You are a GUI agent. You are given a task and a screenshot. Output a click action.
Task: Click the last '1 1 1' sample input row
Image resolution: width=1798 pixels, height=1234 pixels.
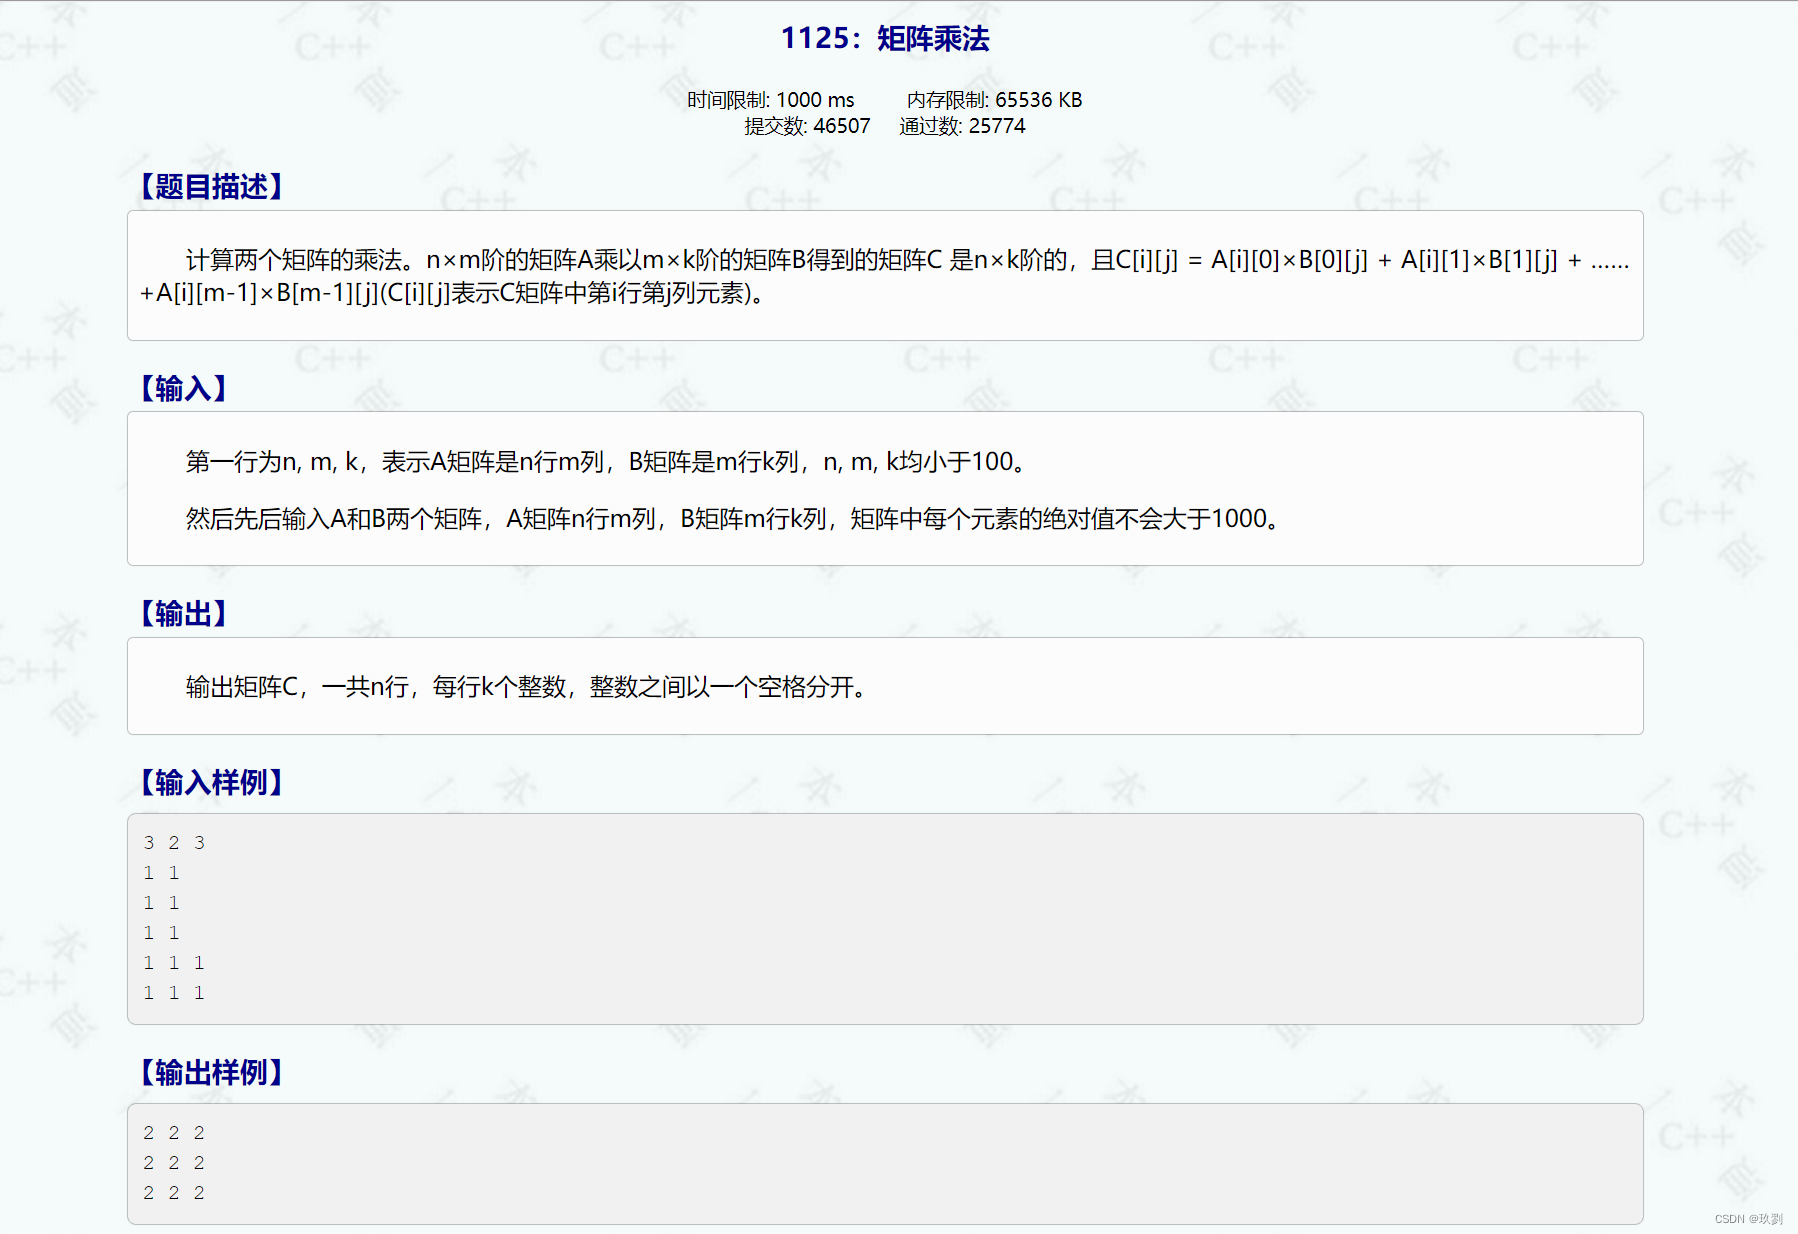(x=174, y=993)
